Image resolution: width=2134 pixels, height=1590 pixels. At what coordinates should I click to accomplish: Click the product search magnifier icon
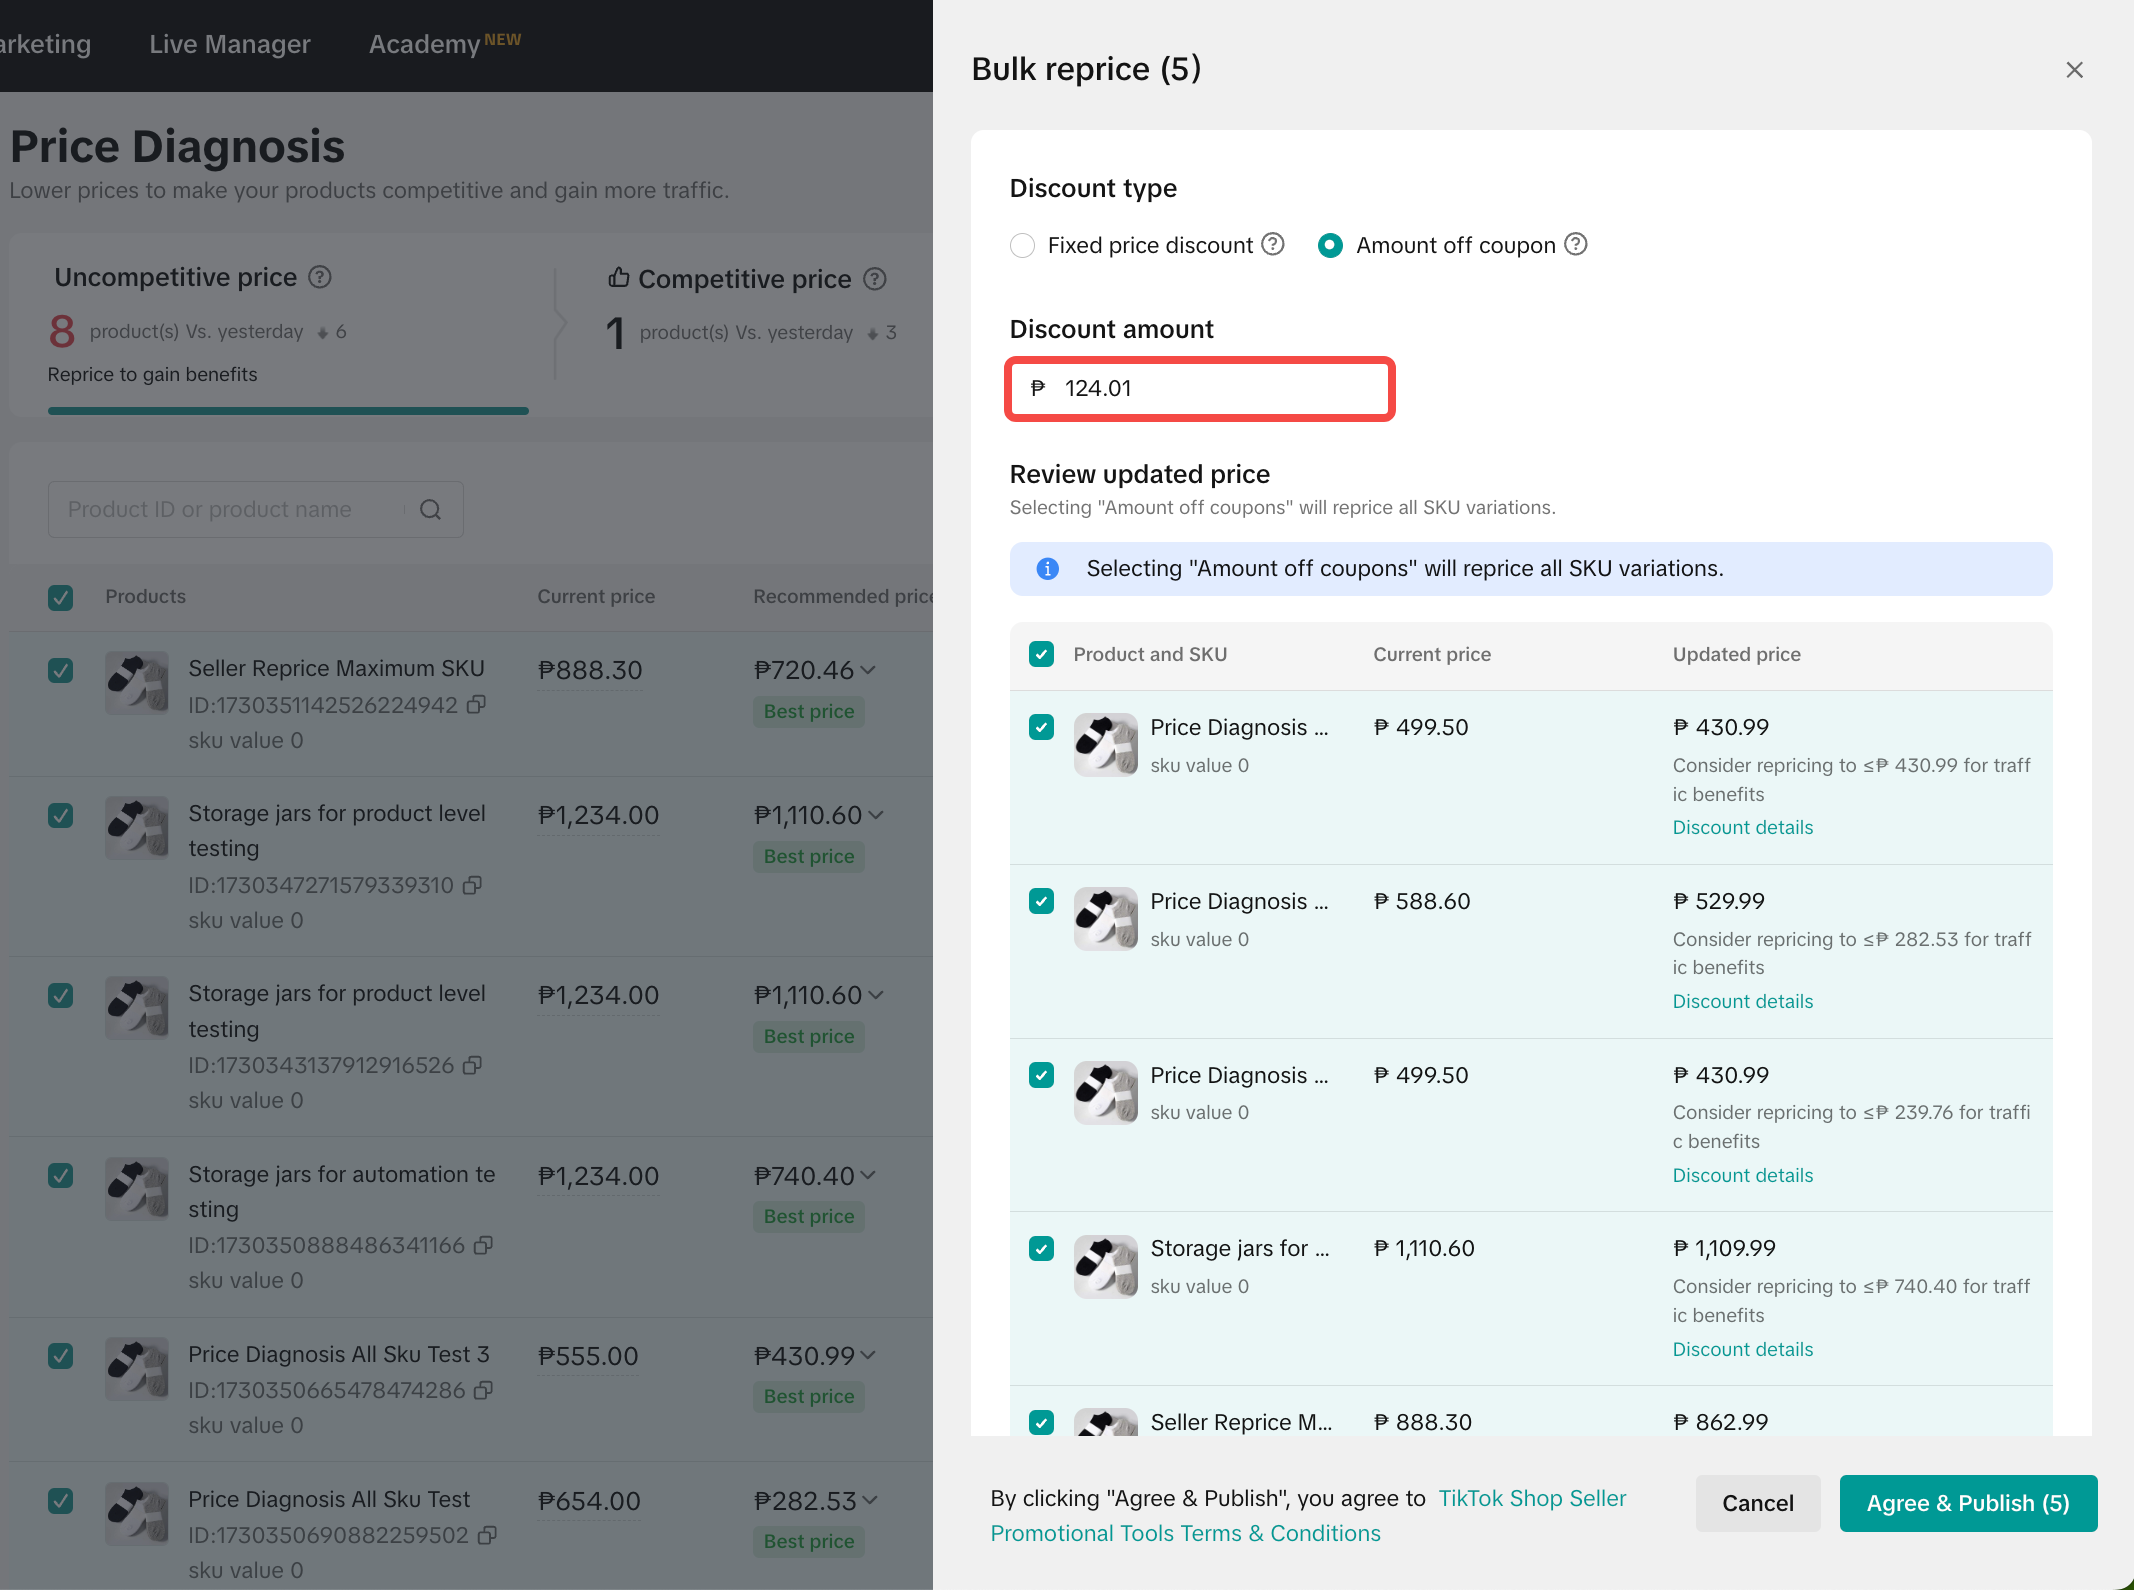[x=430, y=510]
